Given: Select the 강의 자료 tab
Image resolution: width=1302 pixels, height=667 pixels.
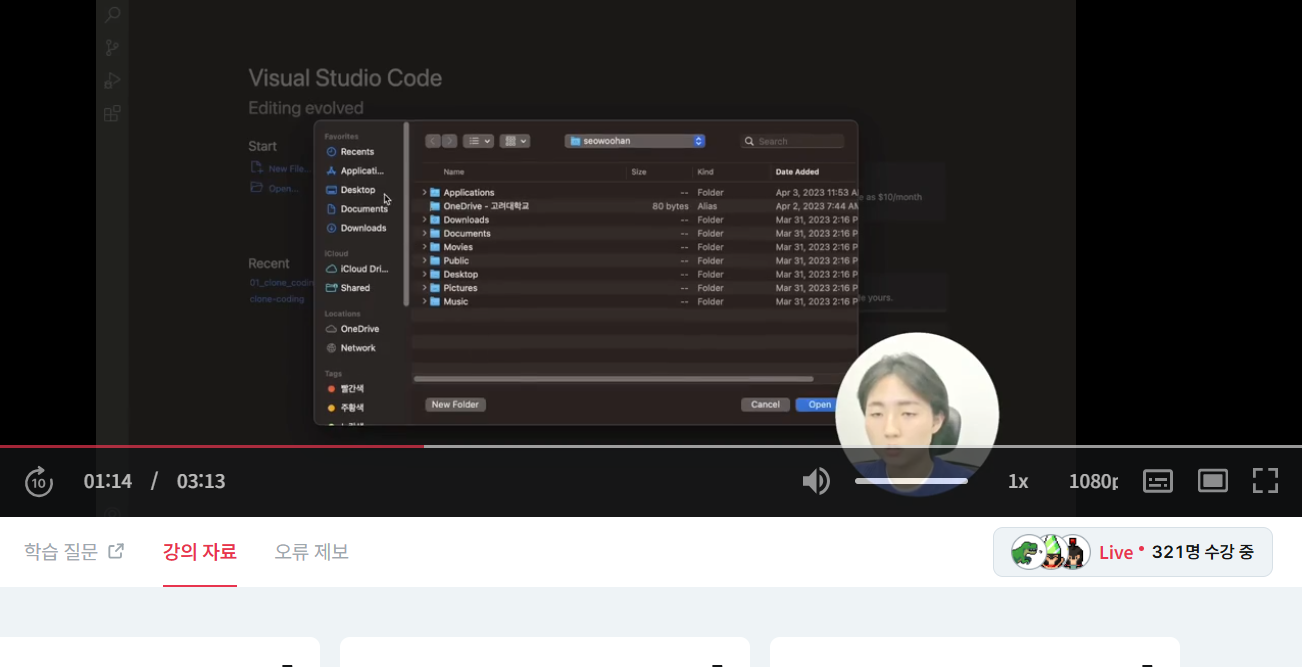Looking at the screenshot, I should click(x=200, y=551).
